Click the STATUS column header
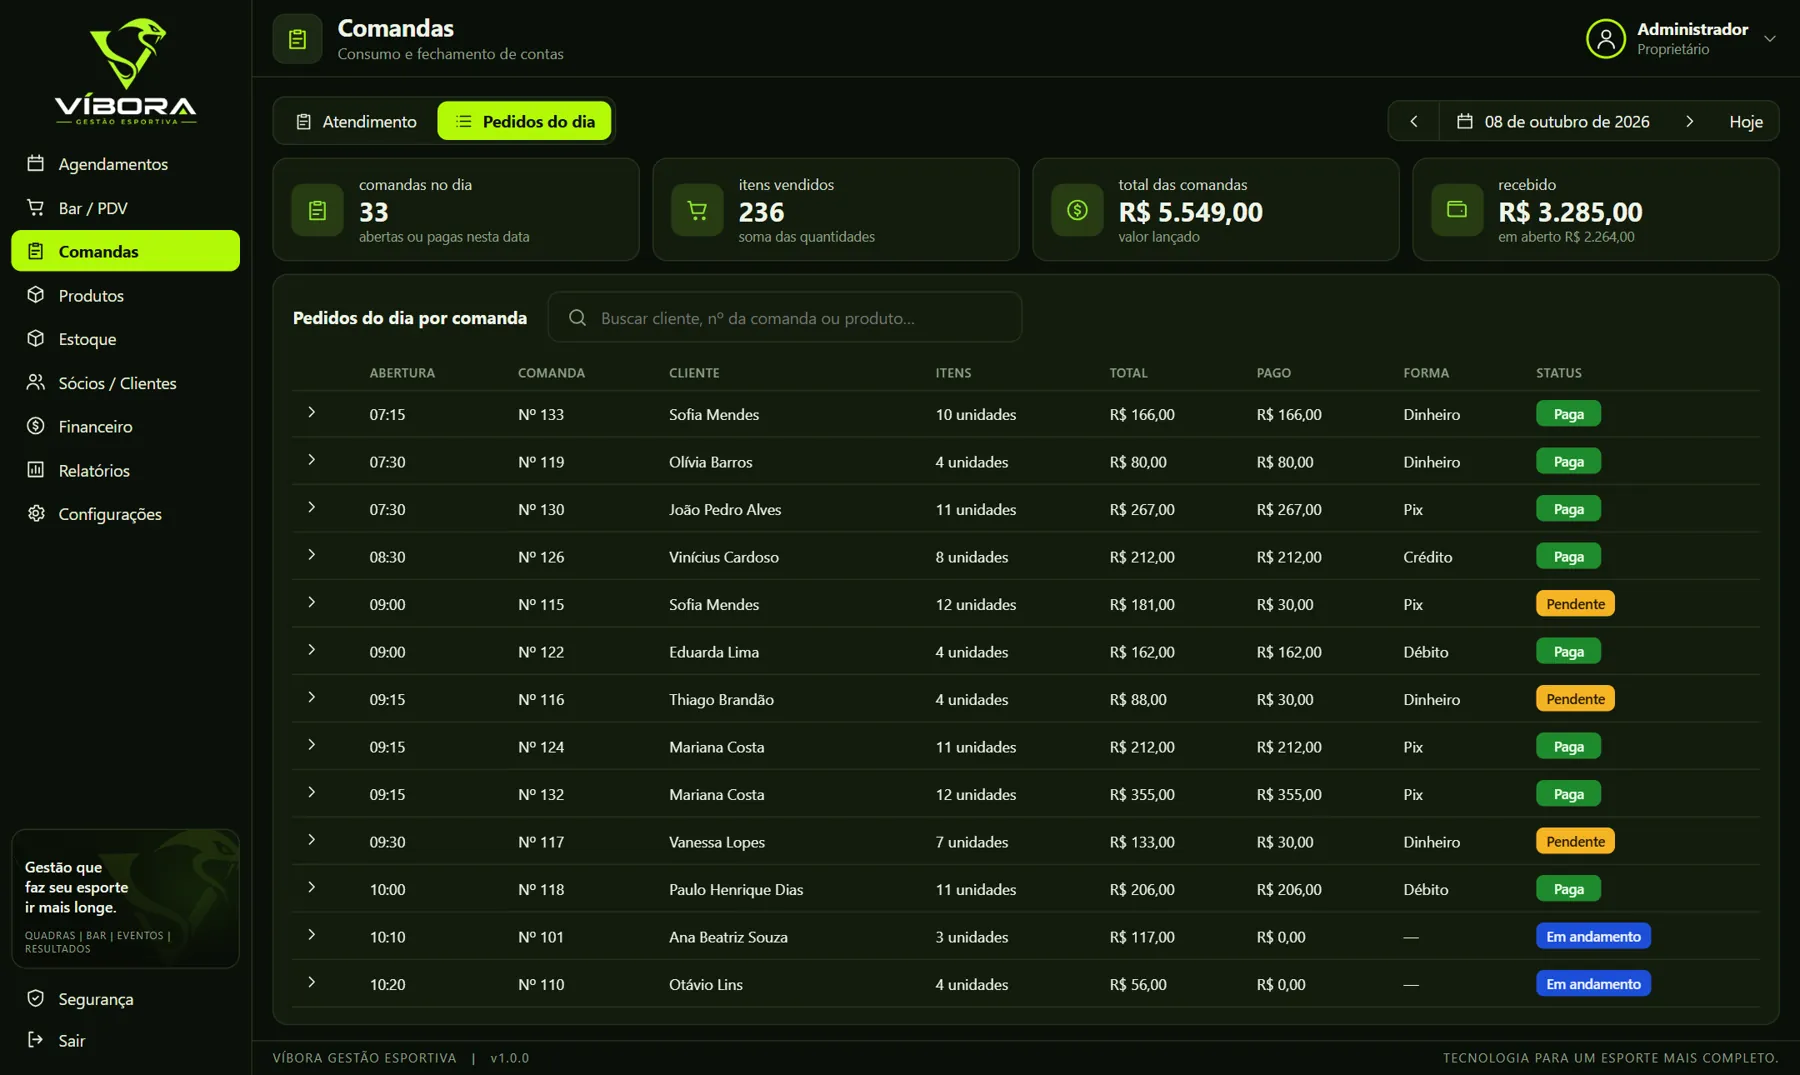Viewport: 1800px width, 1075px height. (1559, 372)
